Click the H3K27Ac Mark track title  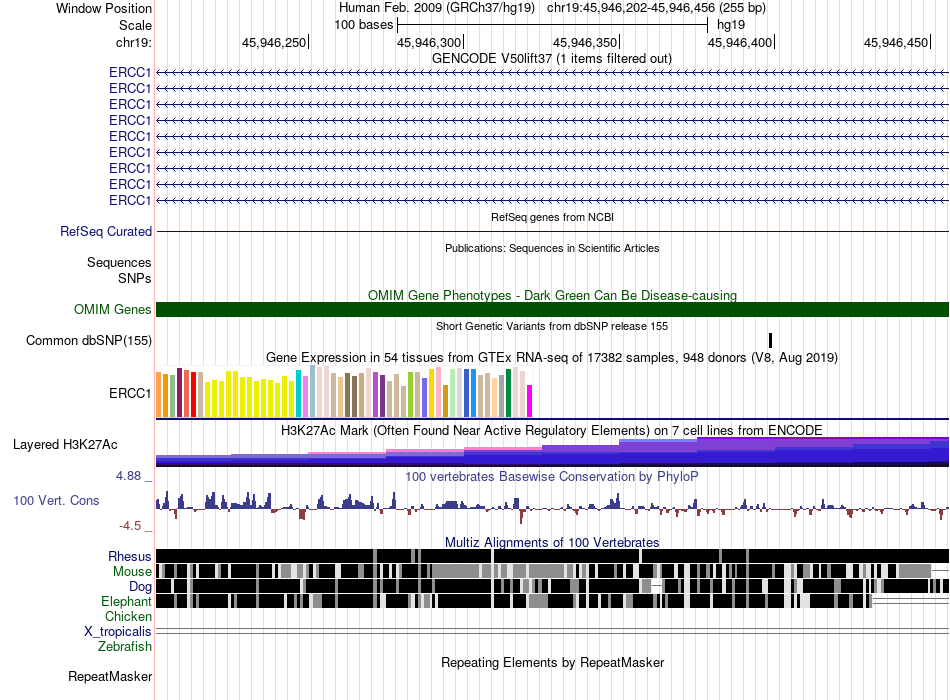(552, 430)
